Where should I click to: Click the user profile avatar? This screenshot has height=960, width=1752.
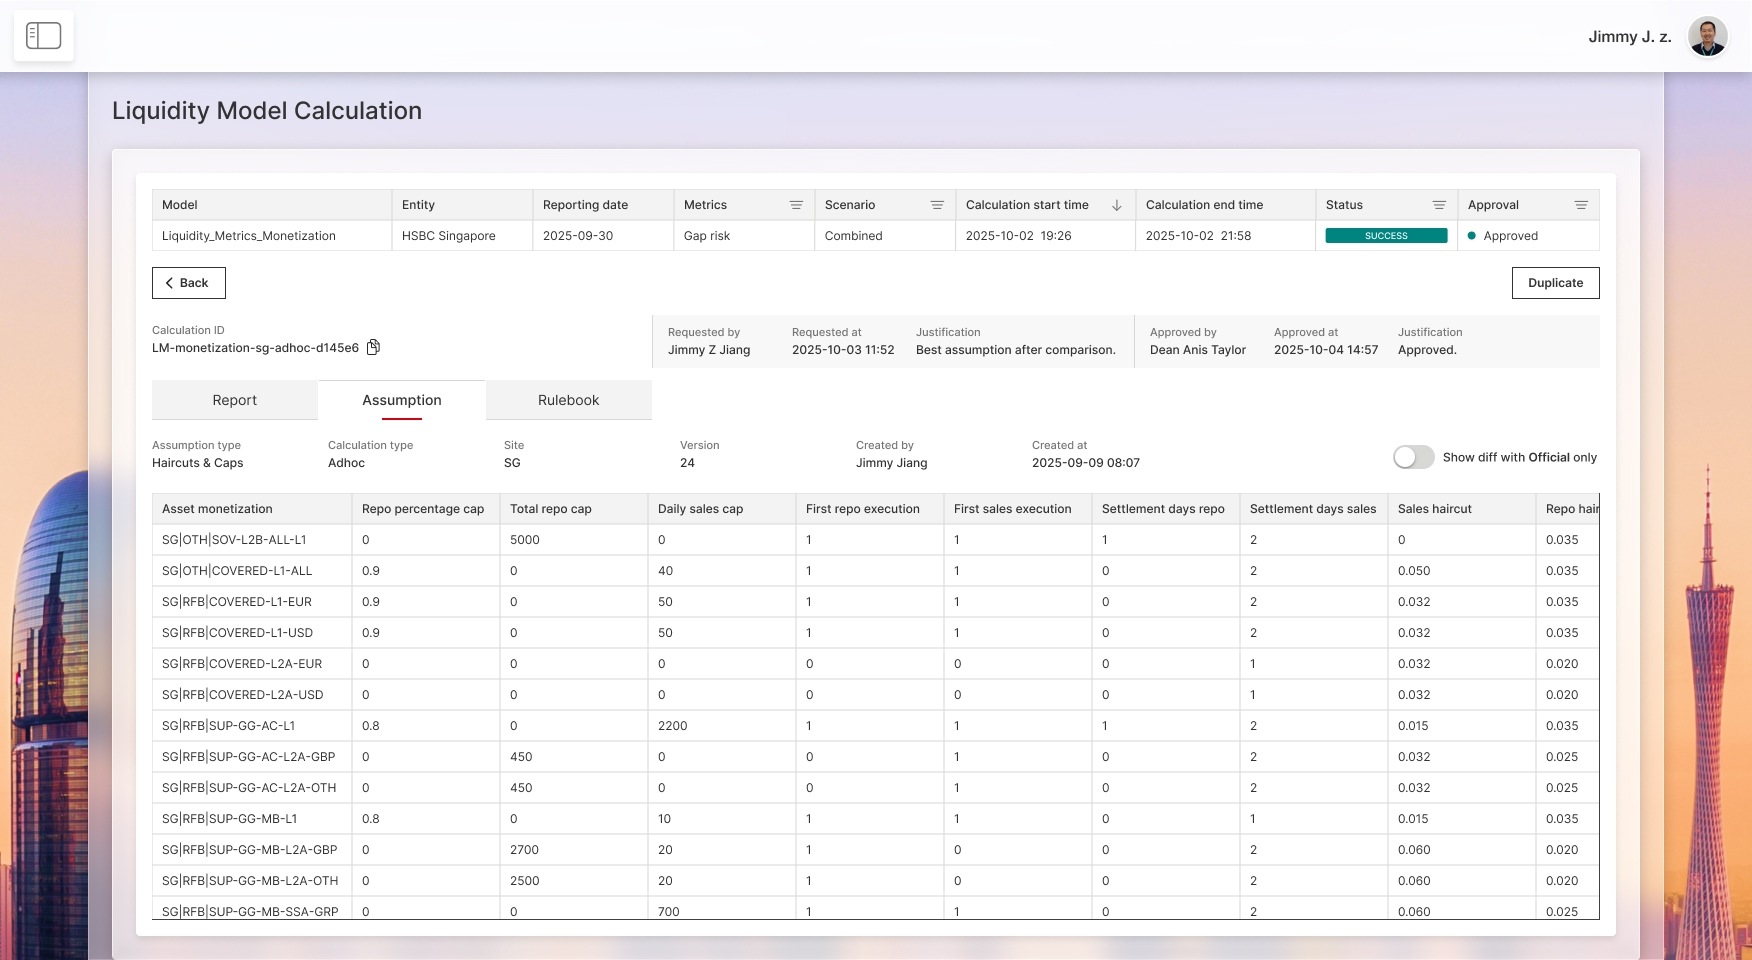tap(1707, 37)
